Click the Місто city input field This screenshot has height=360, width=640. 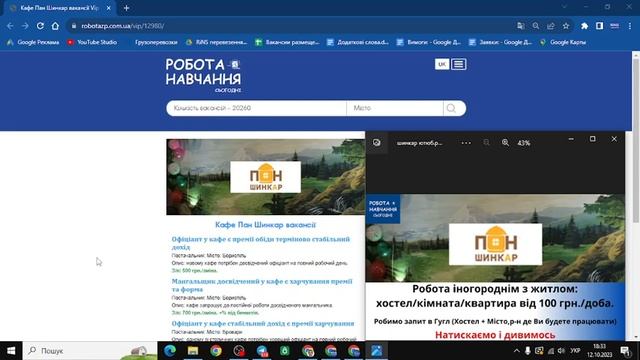[x=395, y=108]
